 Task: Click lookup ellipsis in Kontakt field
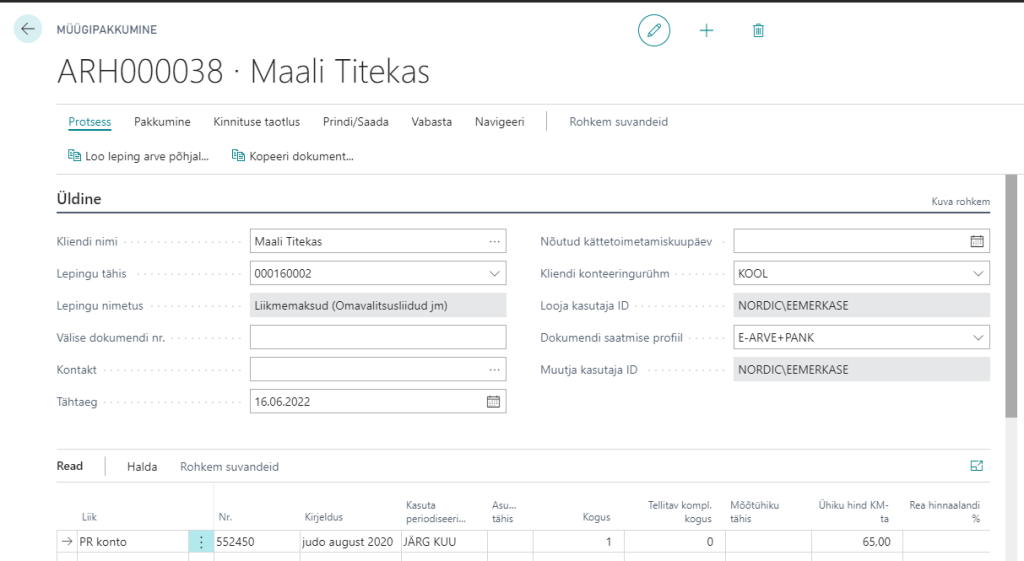[x=494, y=369]
